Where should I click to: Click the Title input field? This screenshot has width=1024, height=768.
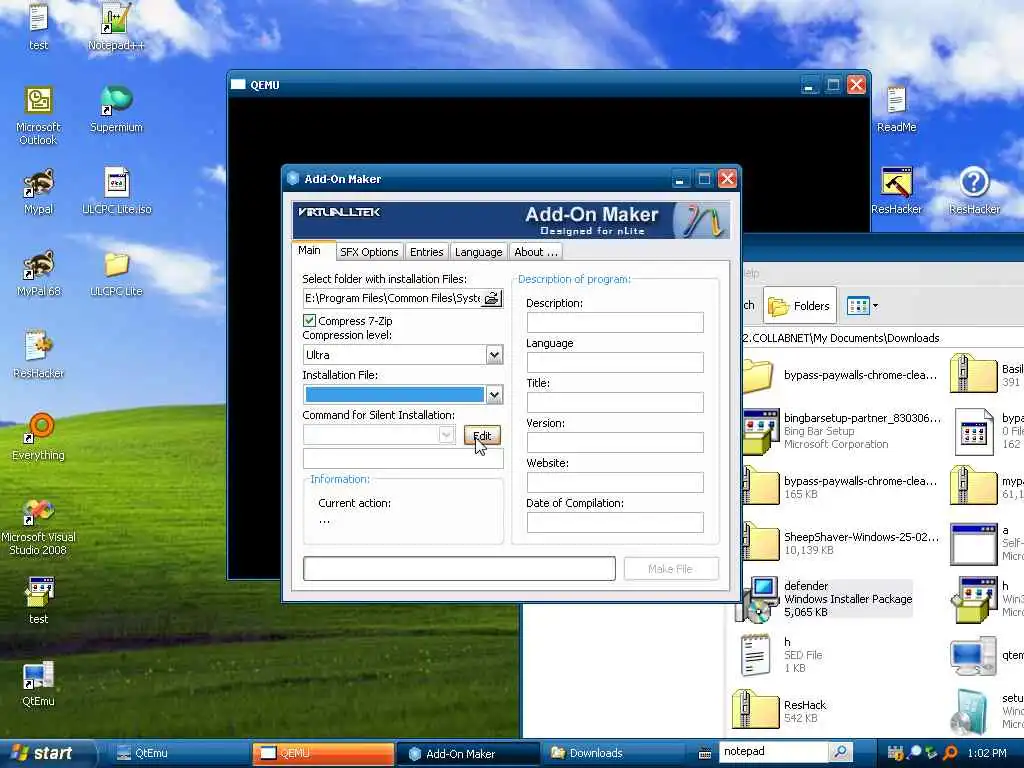[615, 402]
